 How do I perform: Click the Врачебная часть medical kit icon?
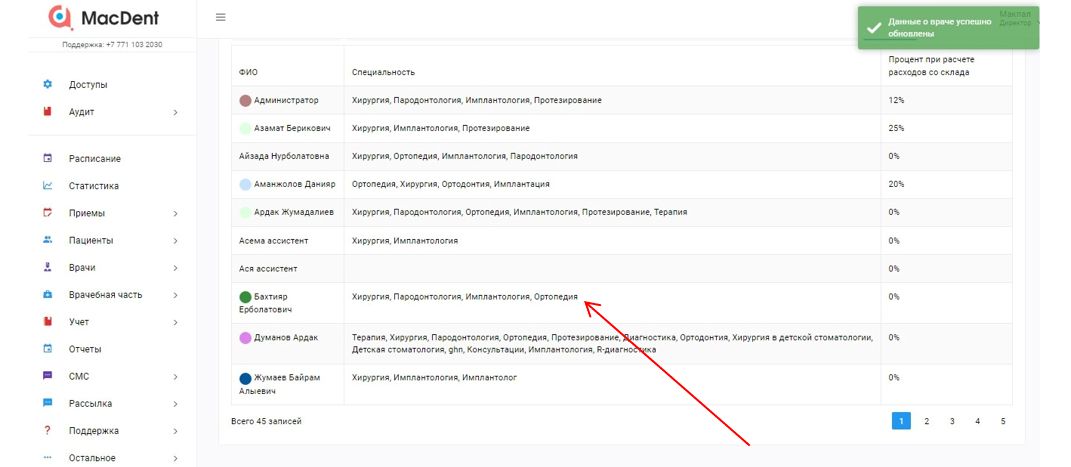[47, 295]
